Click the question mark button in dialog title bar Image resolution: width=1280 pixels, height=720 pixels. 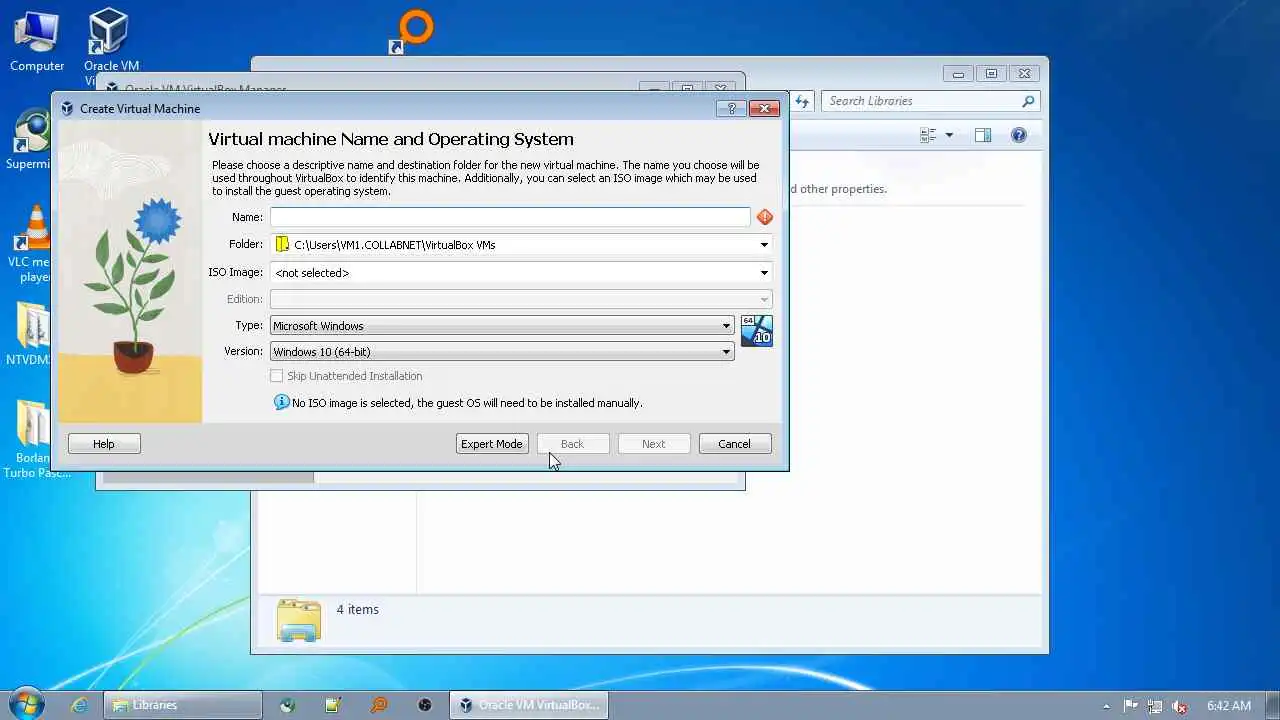pos(731,108)
